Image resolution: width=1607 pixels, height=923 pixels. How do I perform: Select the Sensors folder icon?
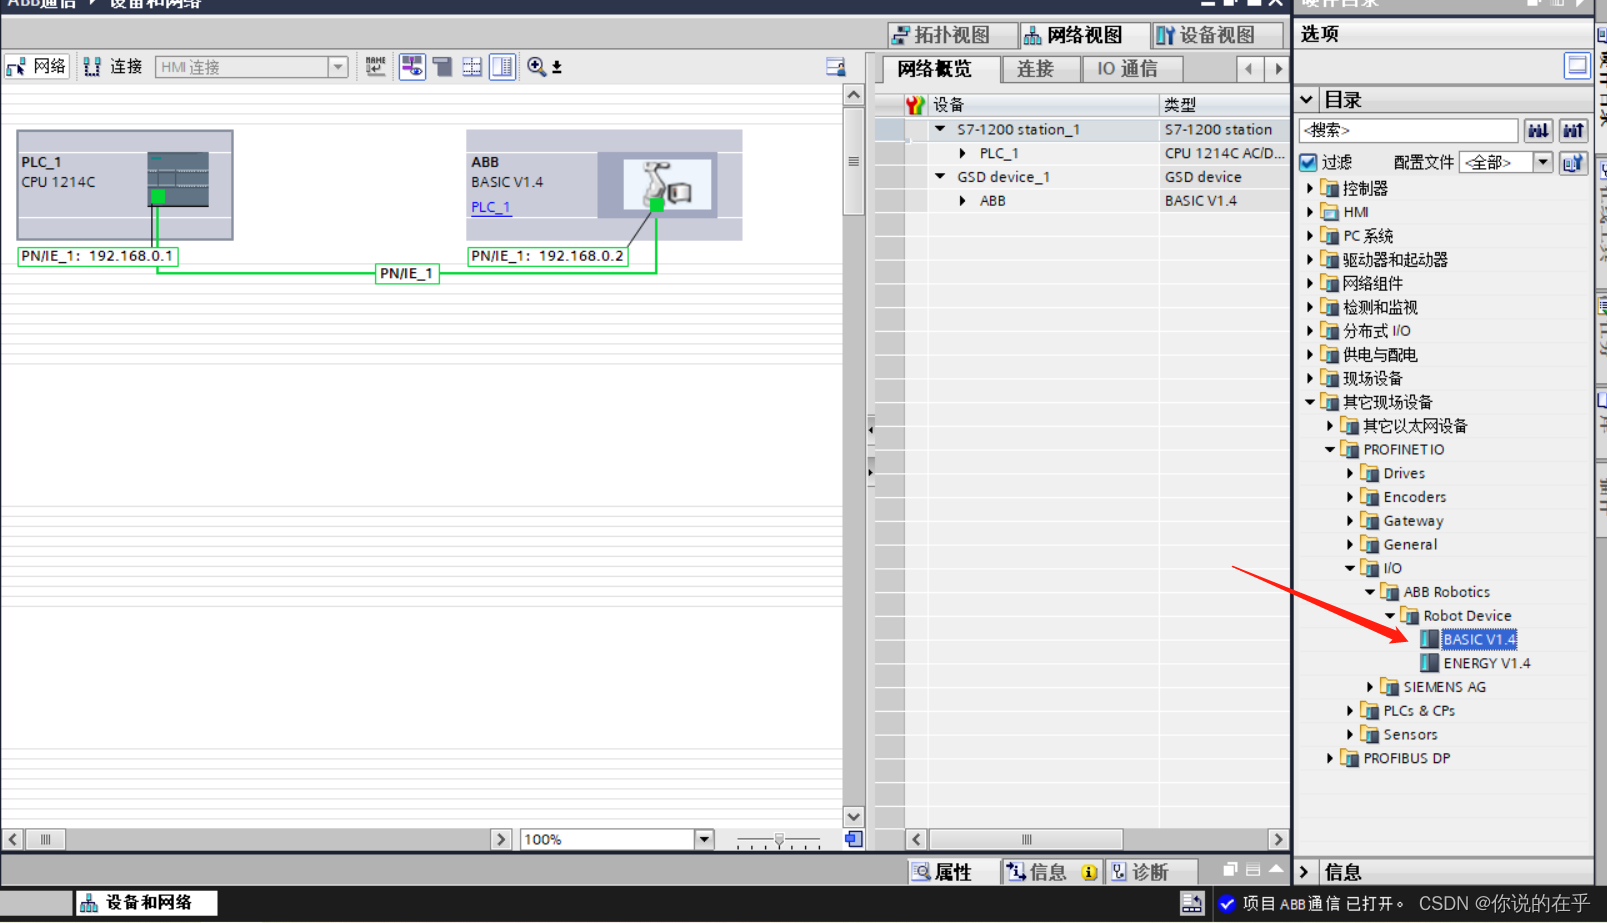coord(1369,734)
